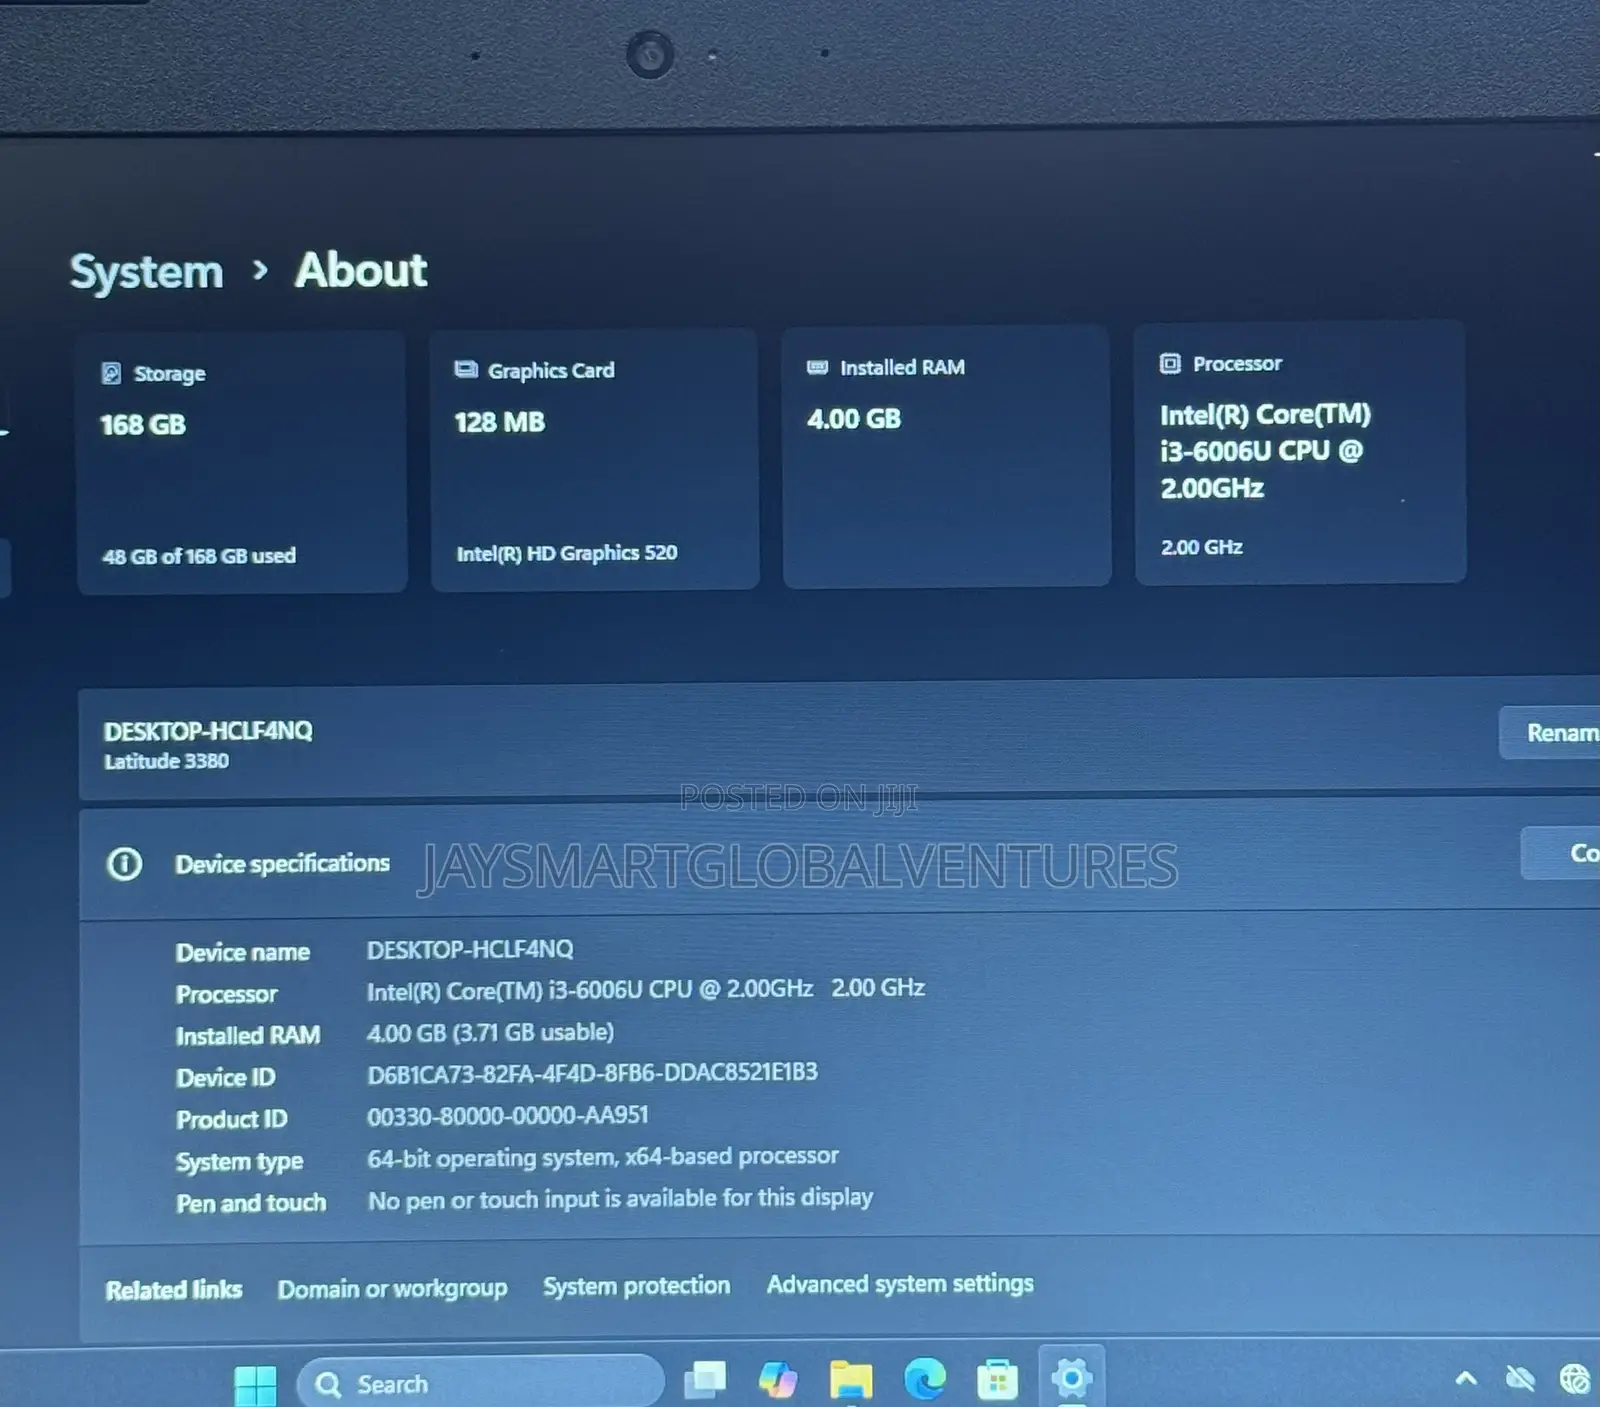Click the search magnifier icon
This screenshot has height=1407, width=1600.
point(328,1385)
